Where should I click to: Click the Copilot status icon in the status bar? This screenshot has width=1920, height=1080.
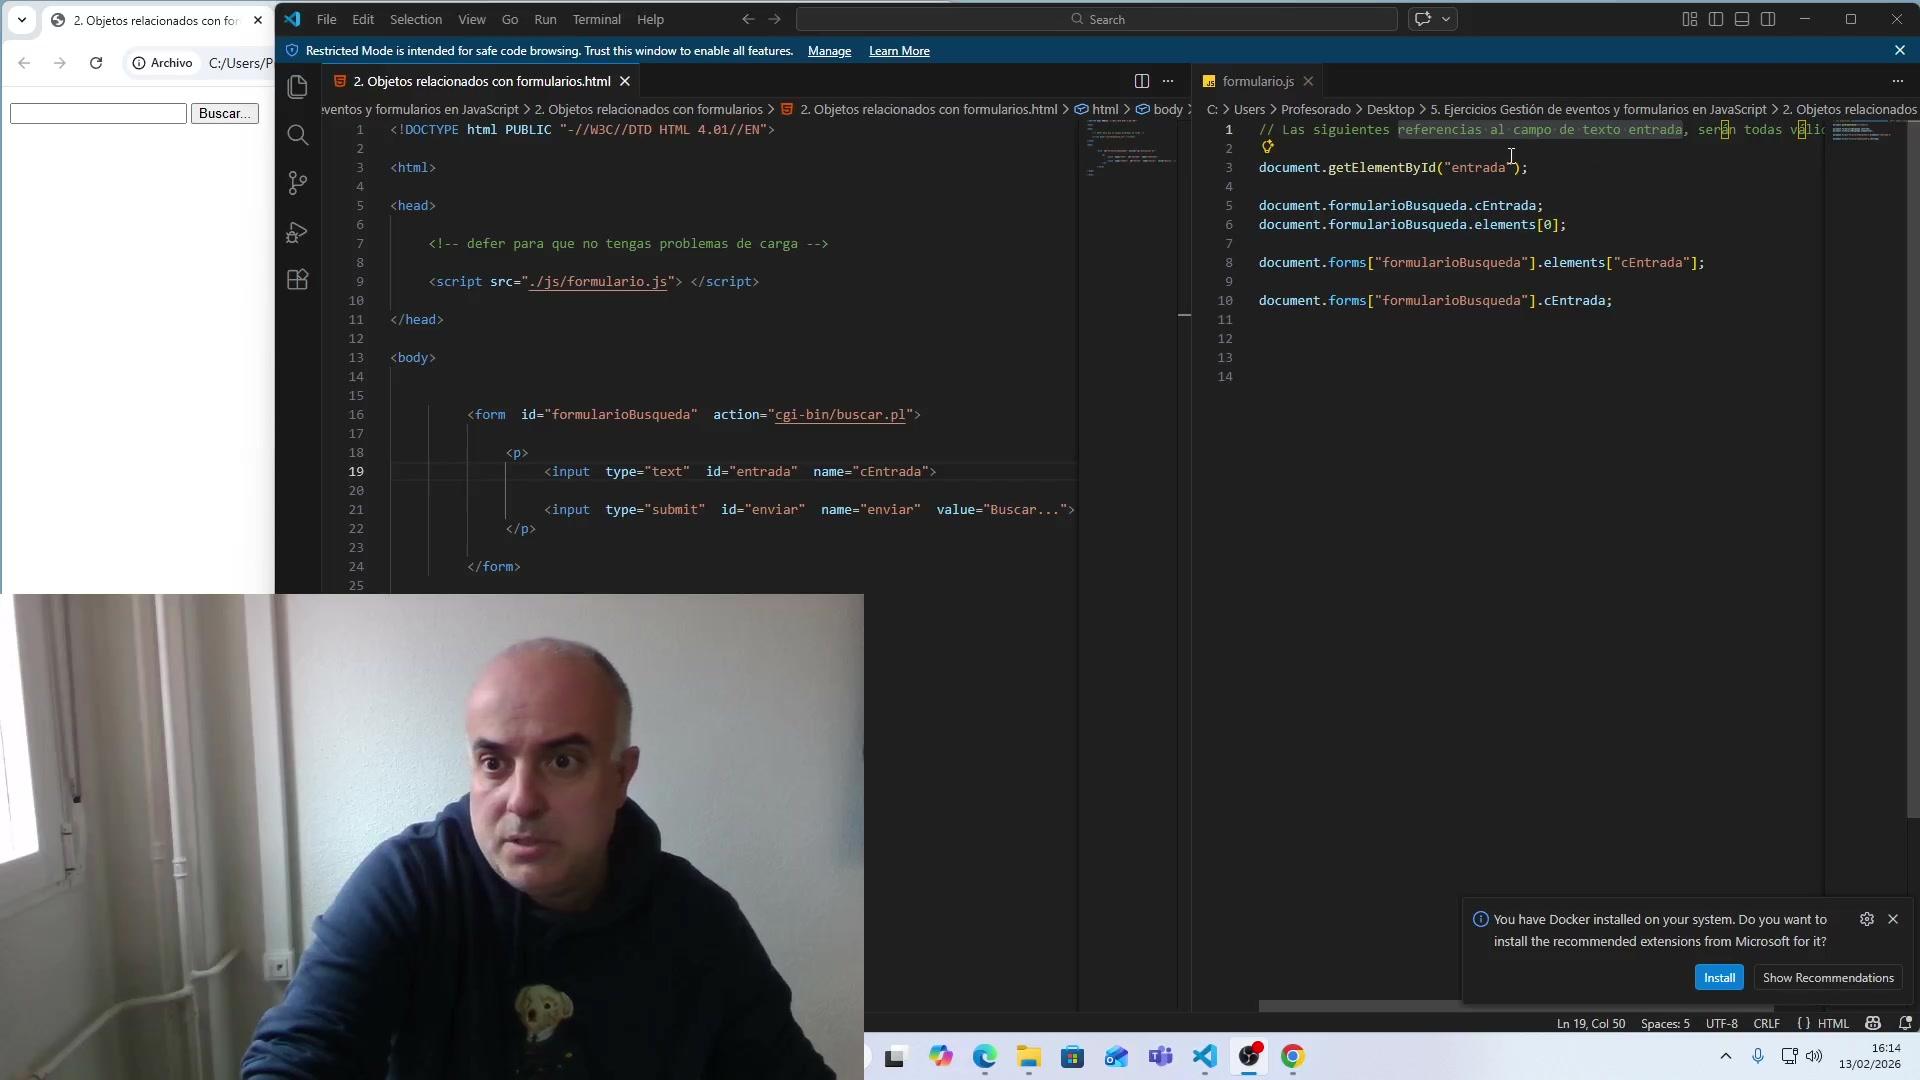tap(1873, 1023)
